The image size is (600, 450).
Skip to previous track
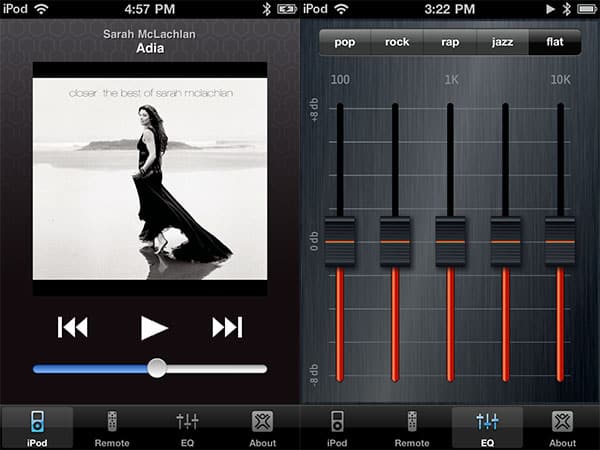[x=73, y=327]
